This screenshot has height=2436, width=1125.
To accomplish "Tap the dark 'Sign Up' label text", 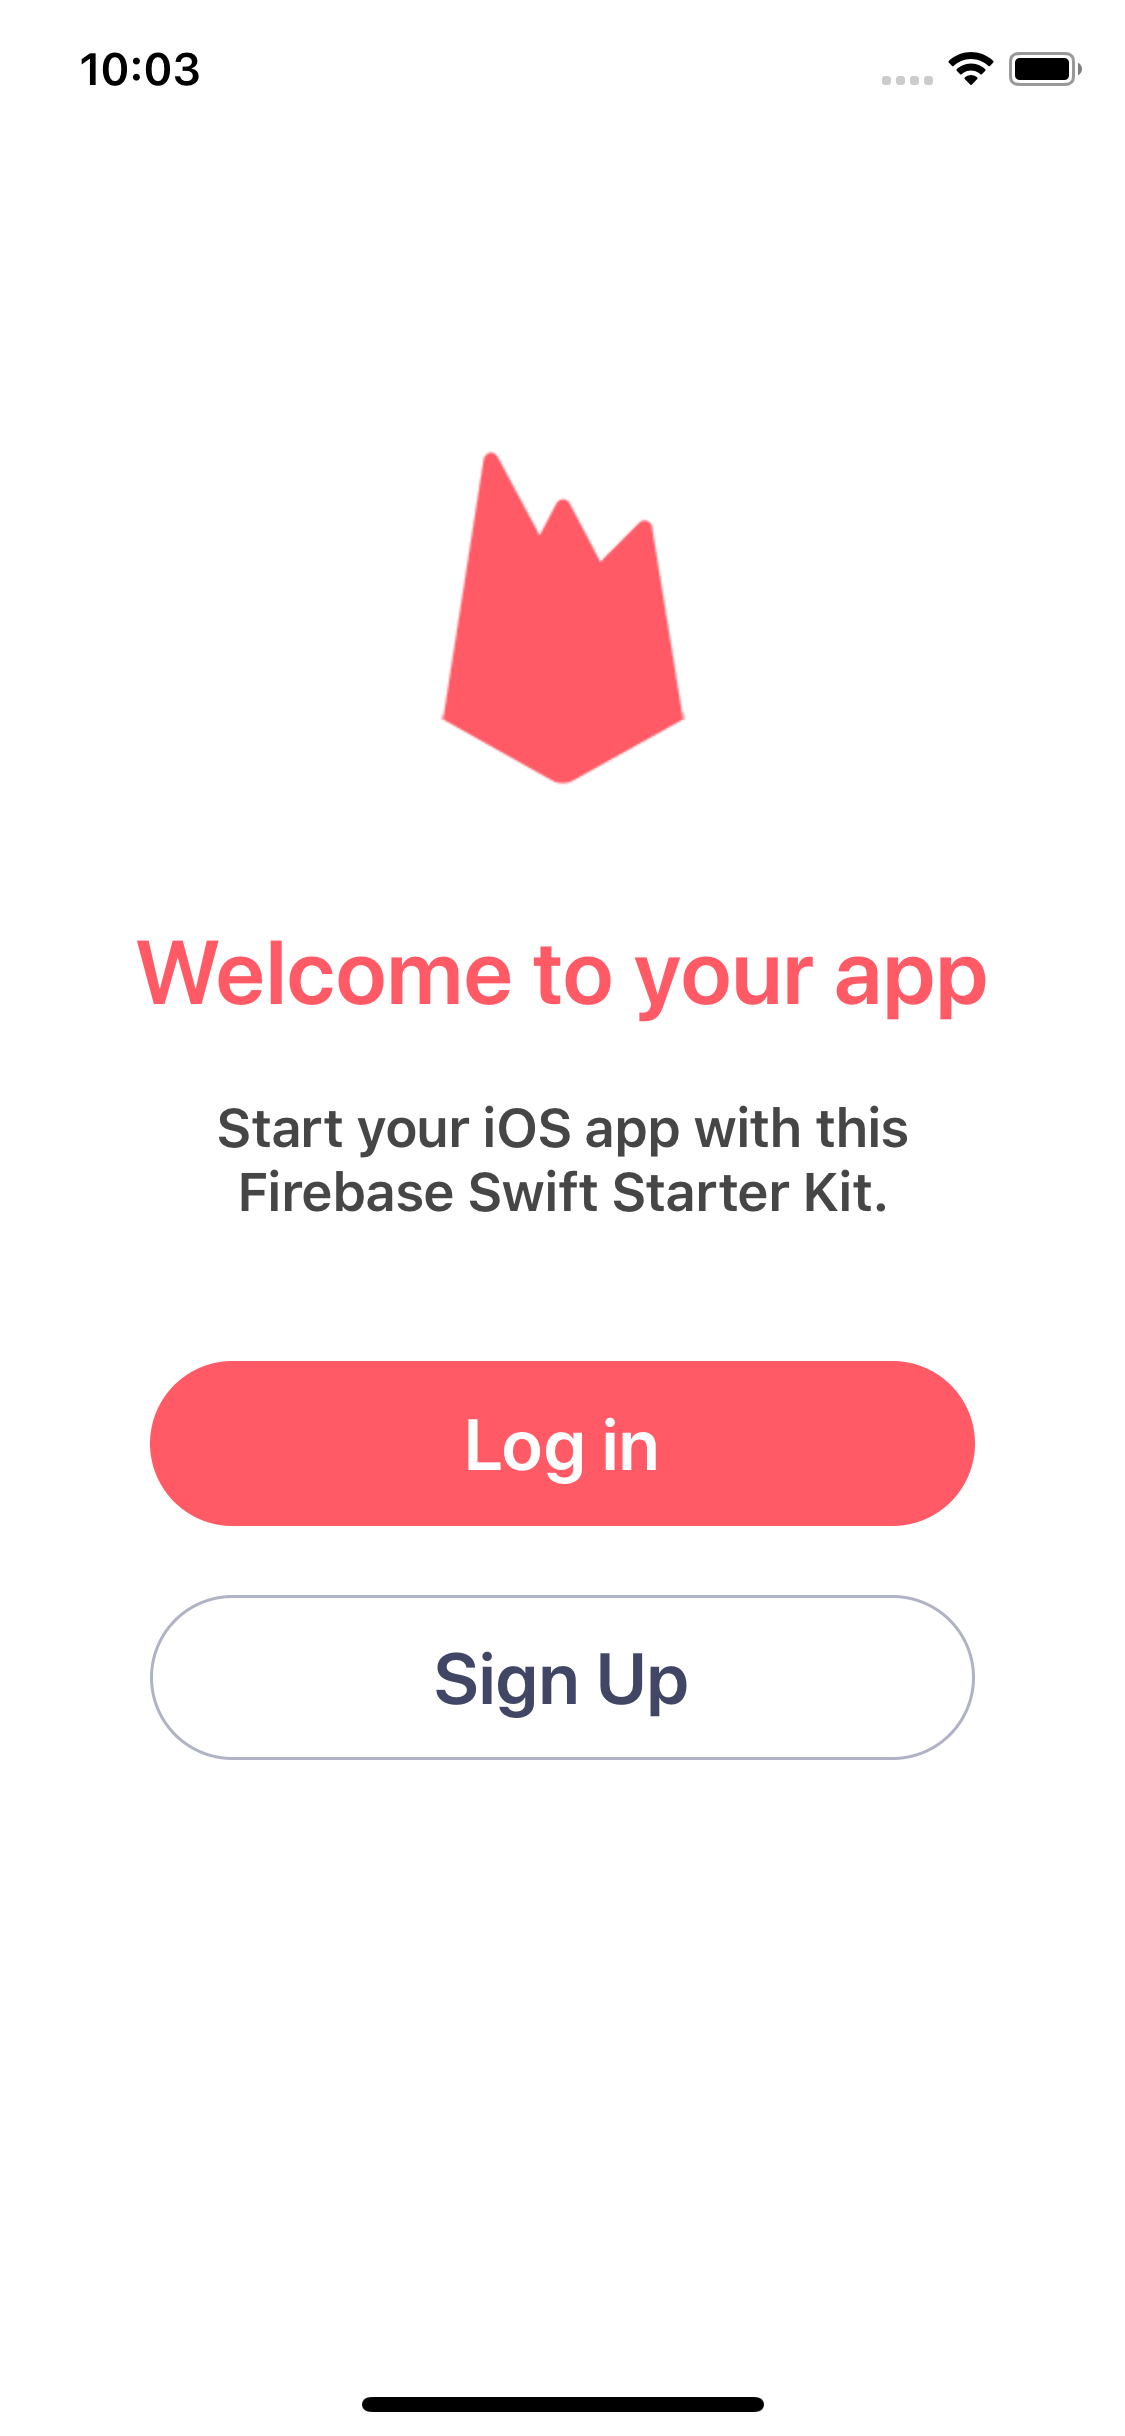I will tap(562, 1680).
